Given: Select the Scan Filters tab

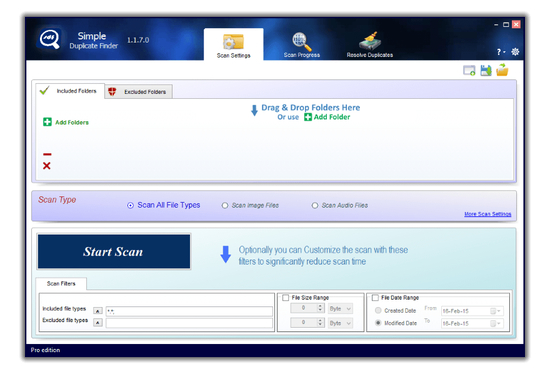Looking at the screenshot, I should coord(61,283).
